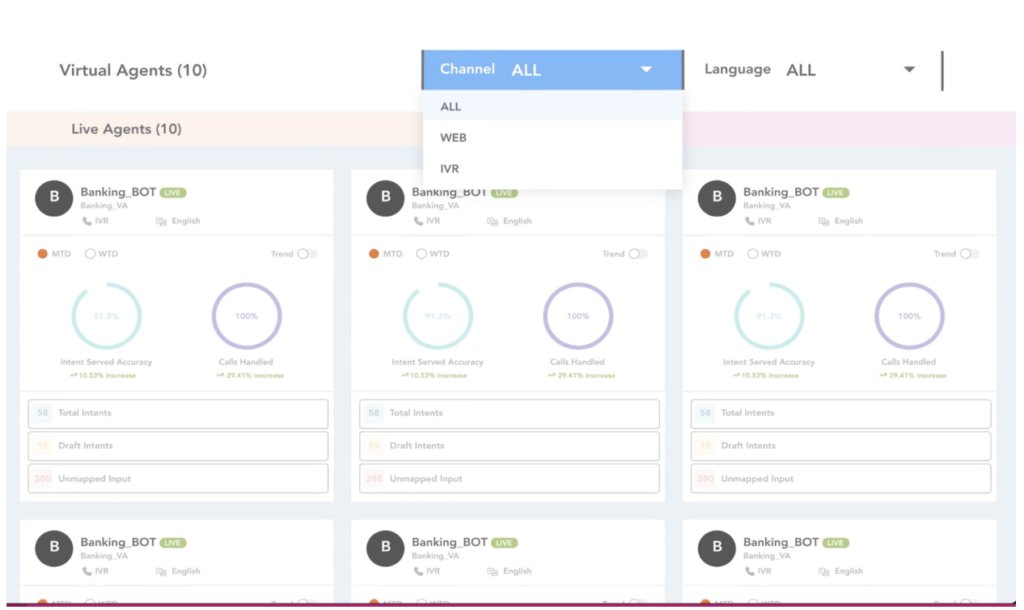Click LIVE badge on second bottom-row card
The width and height of the screenshot is (1024, 610).
[x=504, y=543]
